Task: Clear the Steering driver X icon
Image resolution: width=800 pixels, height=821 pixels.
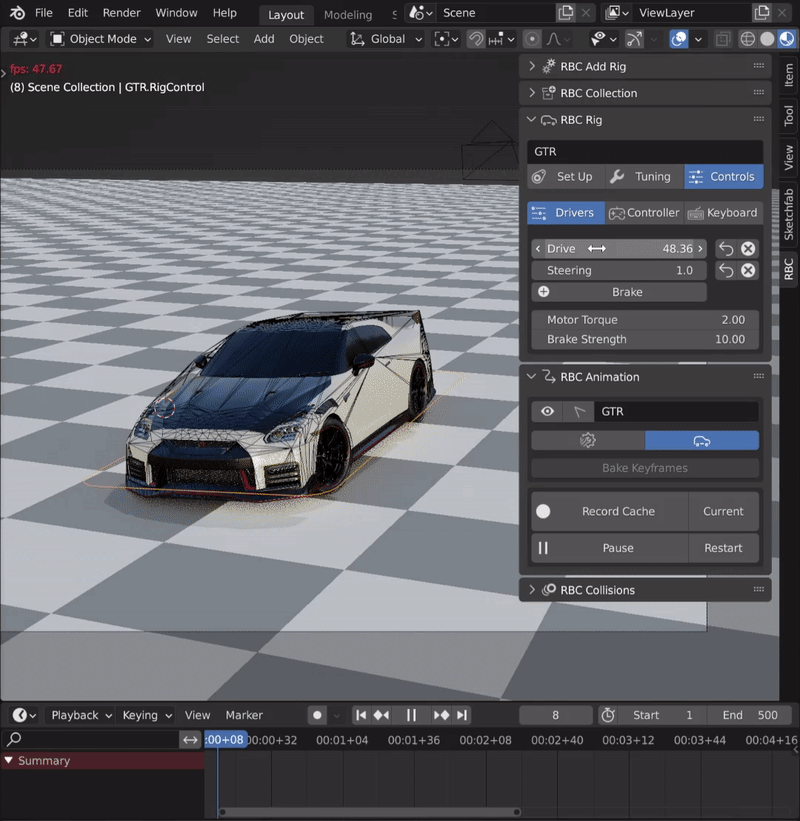Action: click(748, 270)
